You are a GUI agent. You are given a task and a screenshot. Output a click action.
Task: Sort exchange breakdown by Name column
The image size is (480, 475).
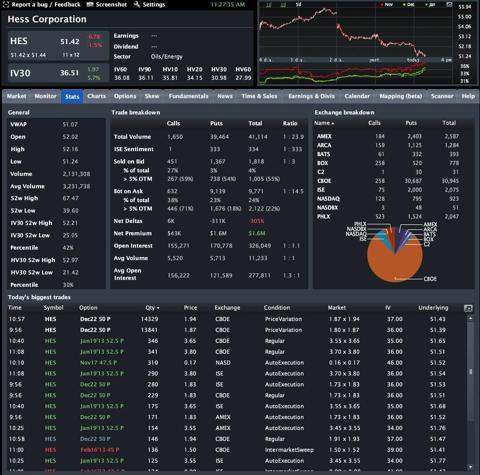coord(324,123)
